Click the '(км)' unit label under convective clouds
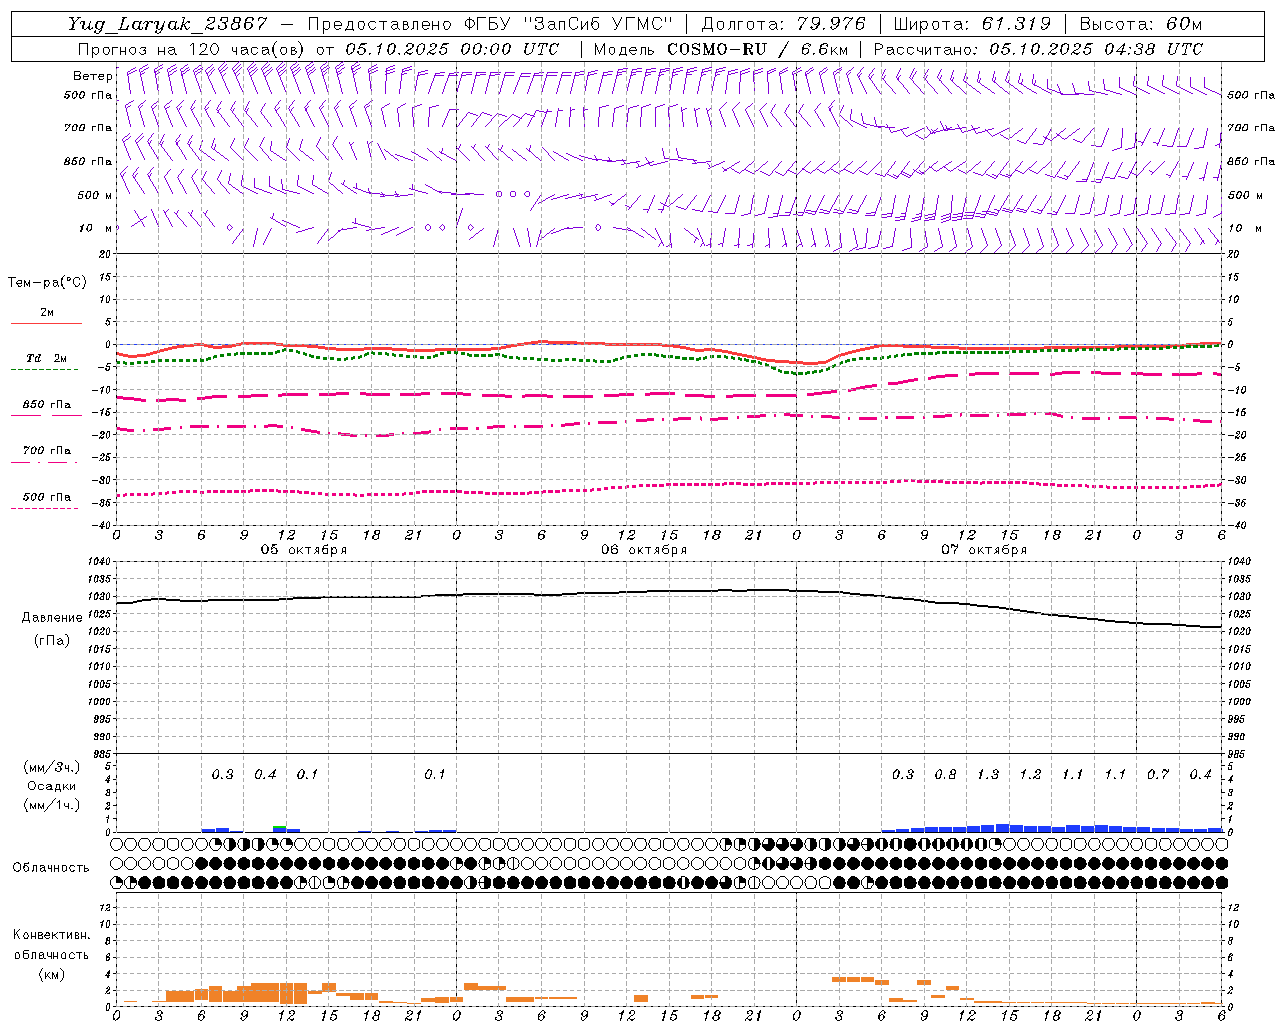Screen dimensions: 1280x1024 click(x=51, y=974)
